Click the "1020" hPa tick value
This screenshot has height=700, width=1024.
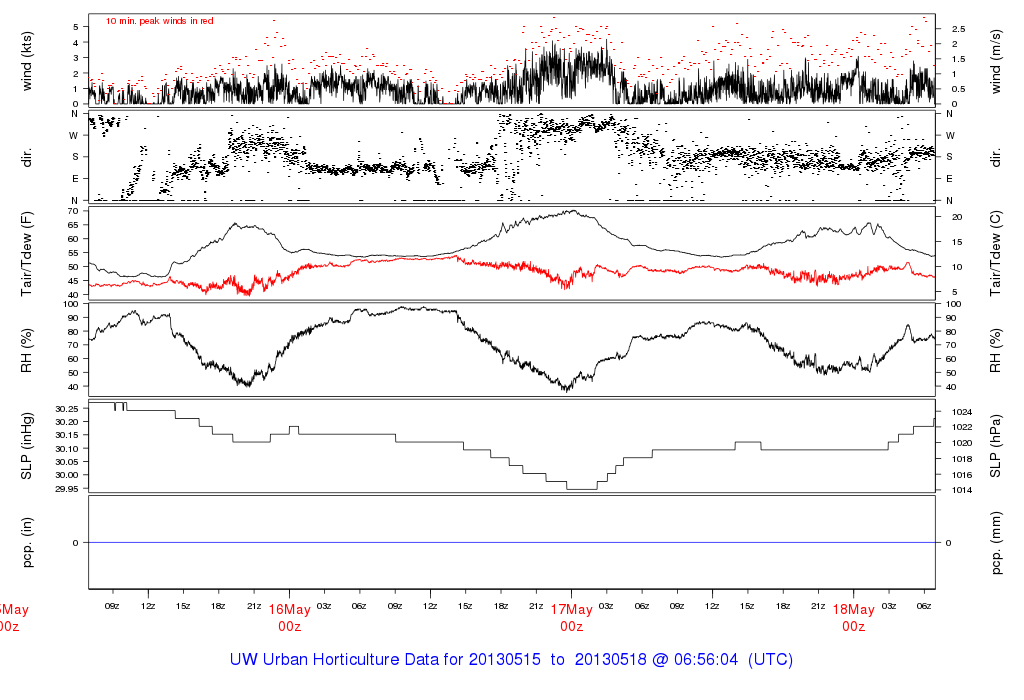[962, 443]
